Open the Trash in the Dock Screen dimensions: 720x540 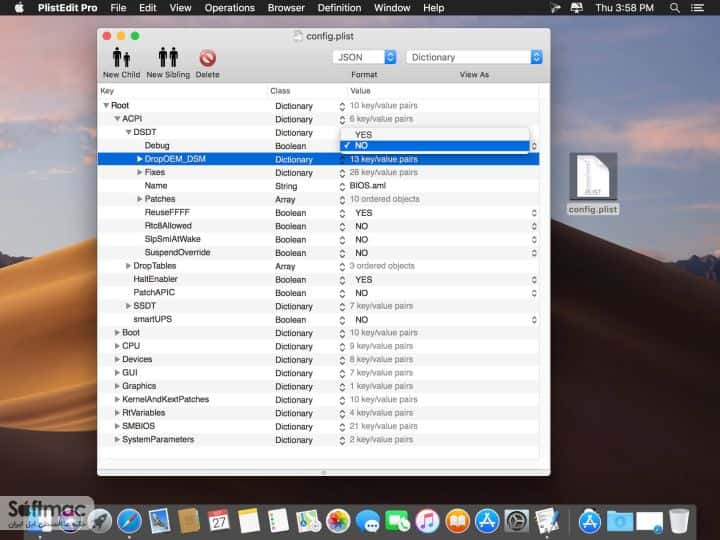pos(679,521)
